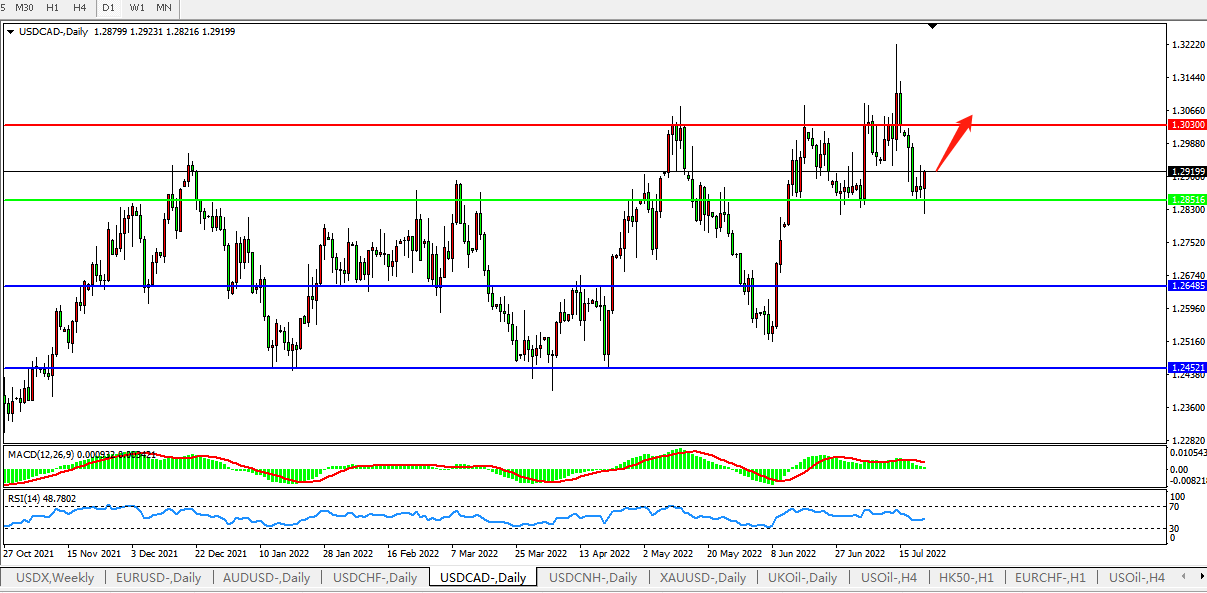Click the chart shift triangle marker

(932, 26)
